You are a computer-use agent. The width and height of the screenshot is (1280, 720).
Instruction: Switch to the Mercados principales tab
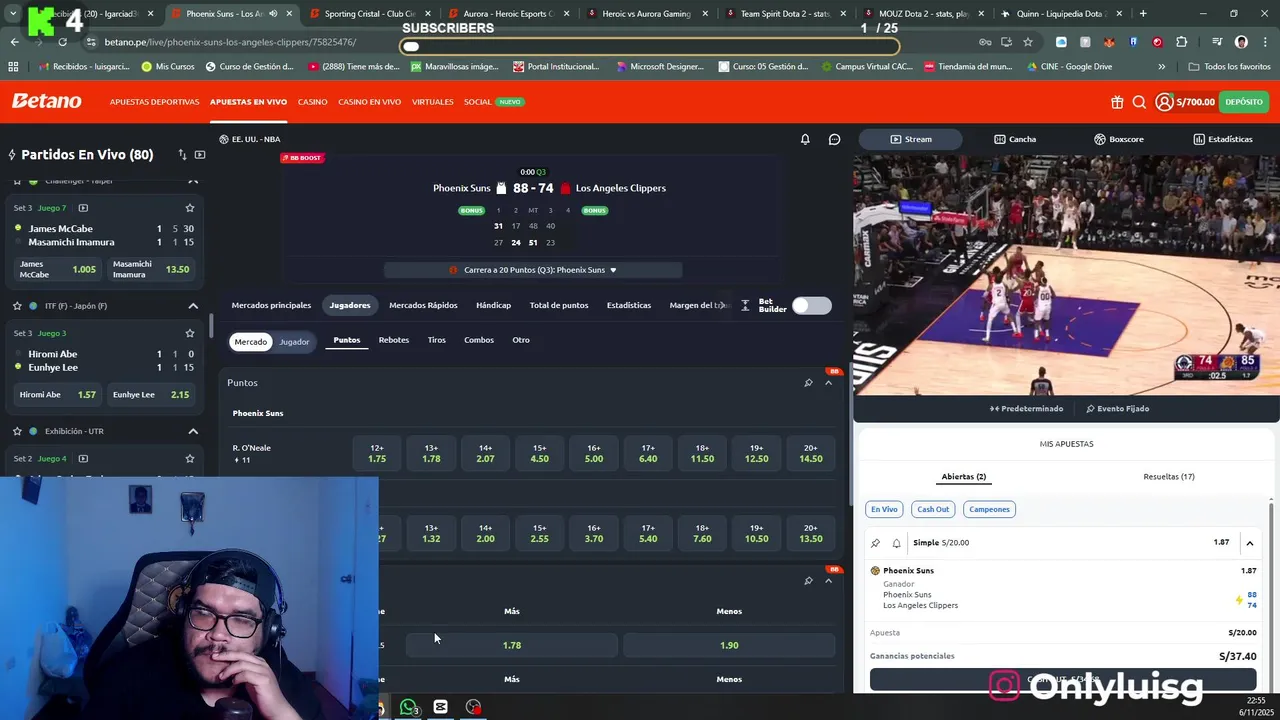[x=271, y=305]
